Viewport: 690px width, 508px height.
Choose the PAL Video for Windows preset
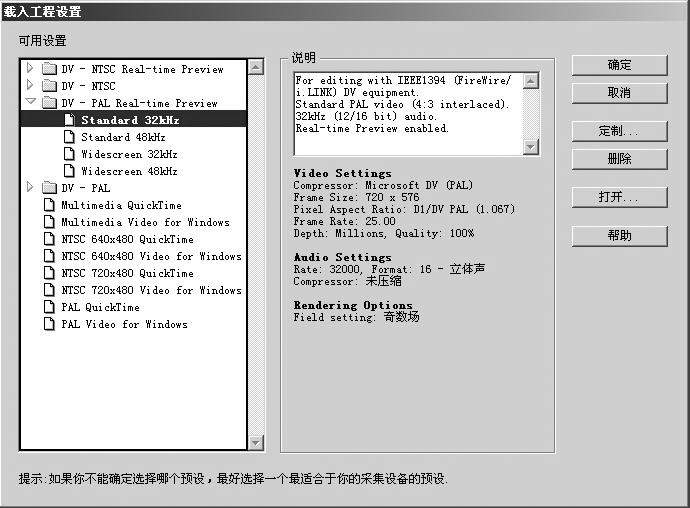(125, 324)
